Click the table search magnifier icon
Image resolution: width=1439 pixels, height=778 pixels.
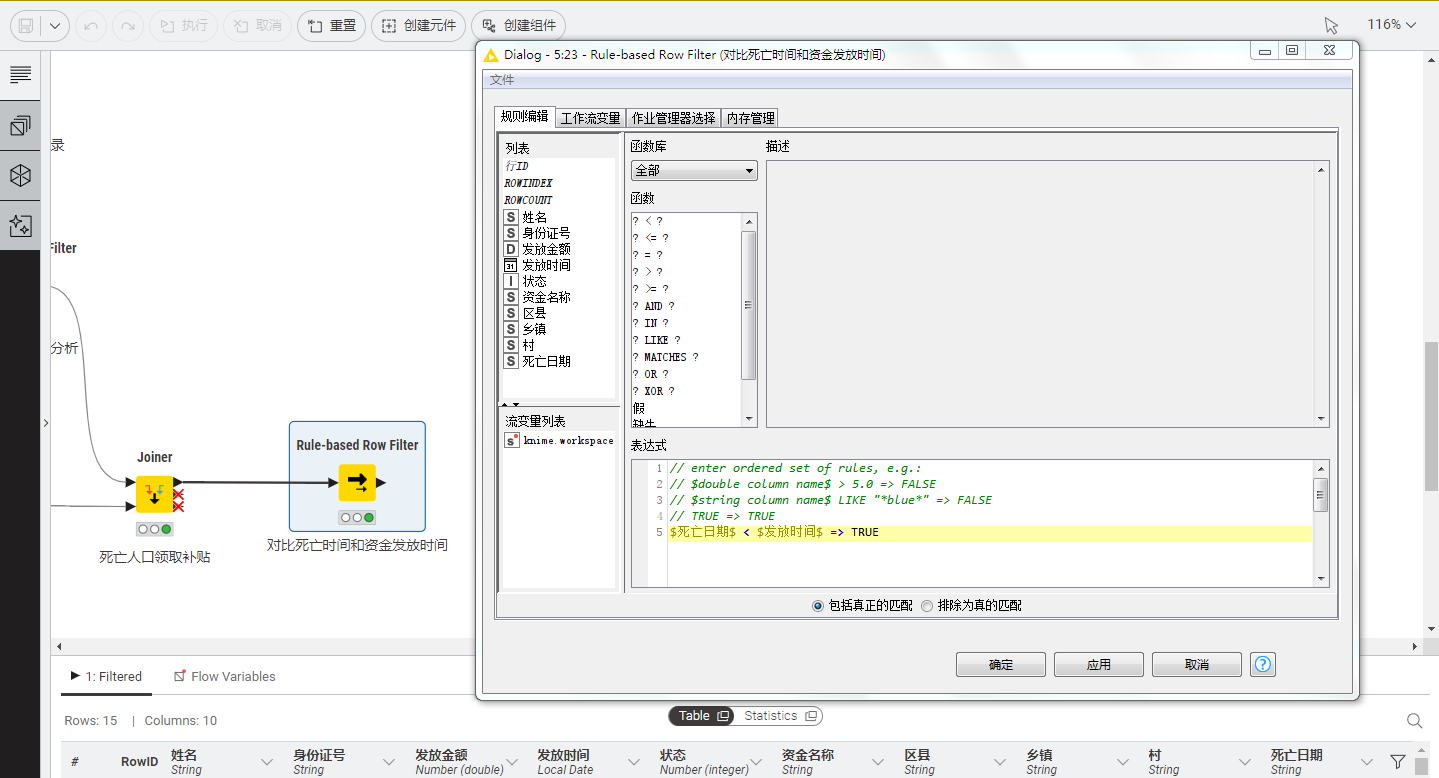pos(1414,721)
